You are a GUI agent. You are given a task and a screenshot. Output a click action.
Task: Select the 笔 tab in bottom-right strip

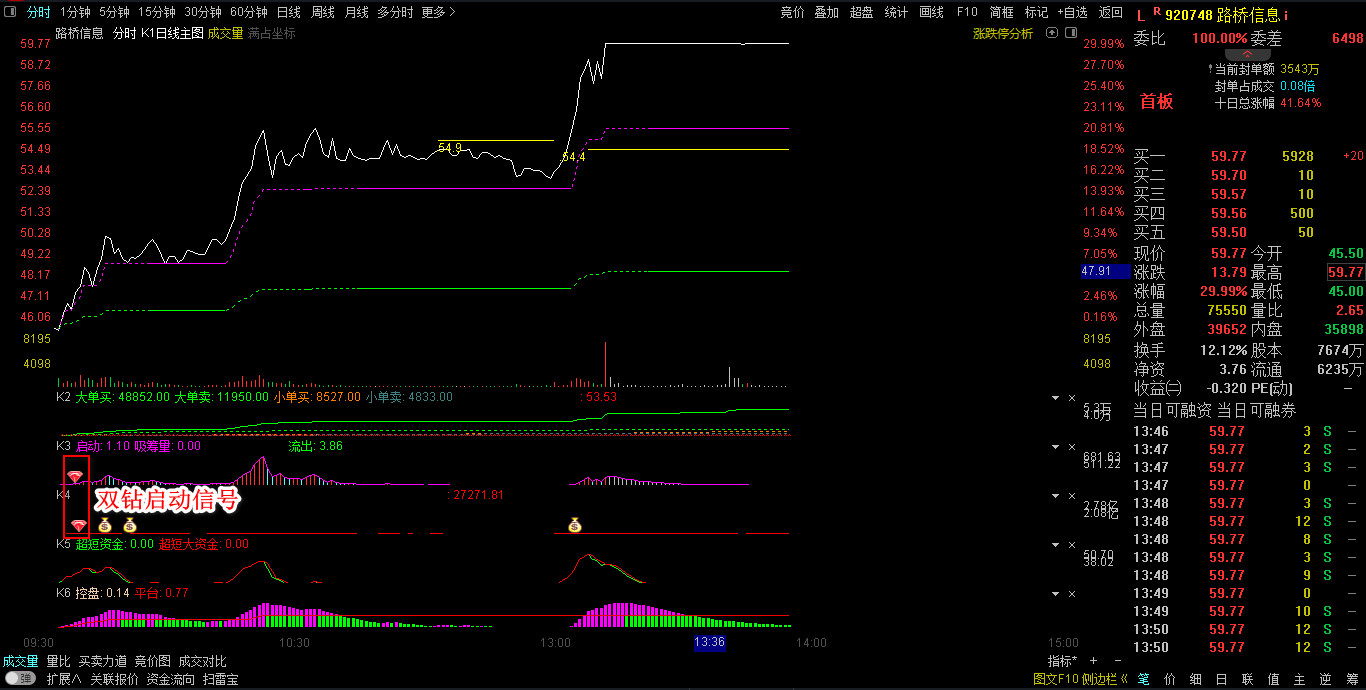[1144, 679]
